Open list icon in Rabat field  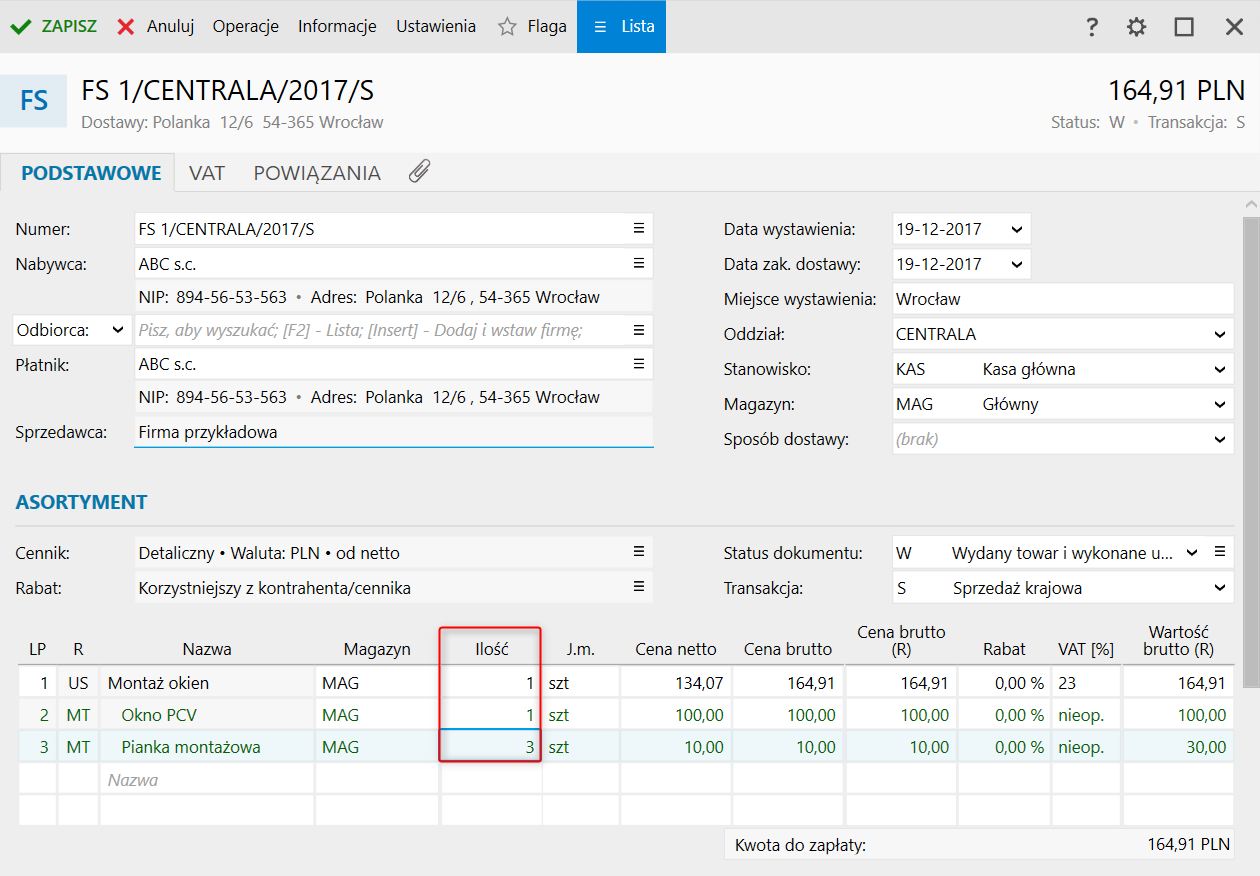click(638, 588)
